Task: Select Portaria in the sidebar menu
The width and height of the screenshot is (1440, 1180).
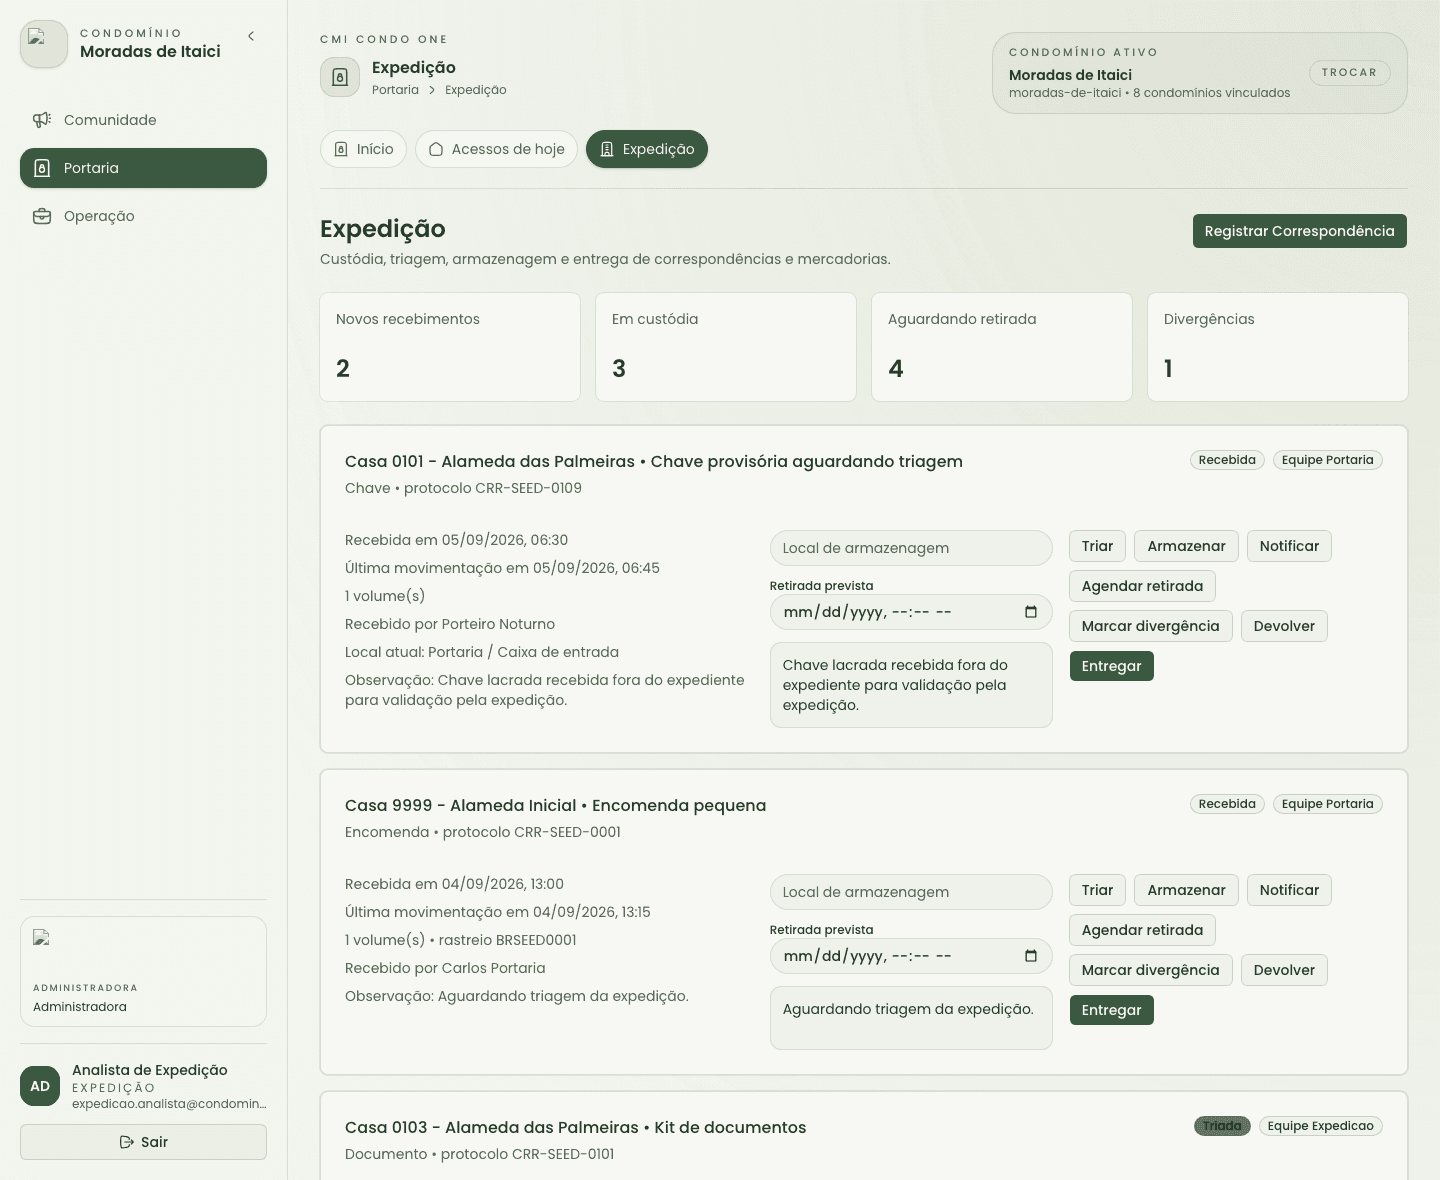Action: pos(143,168)
